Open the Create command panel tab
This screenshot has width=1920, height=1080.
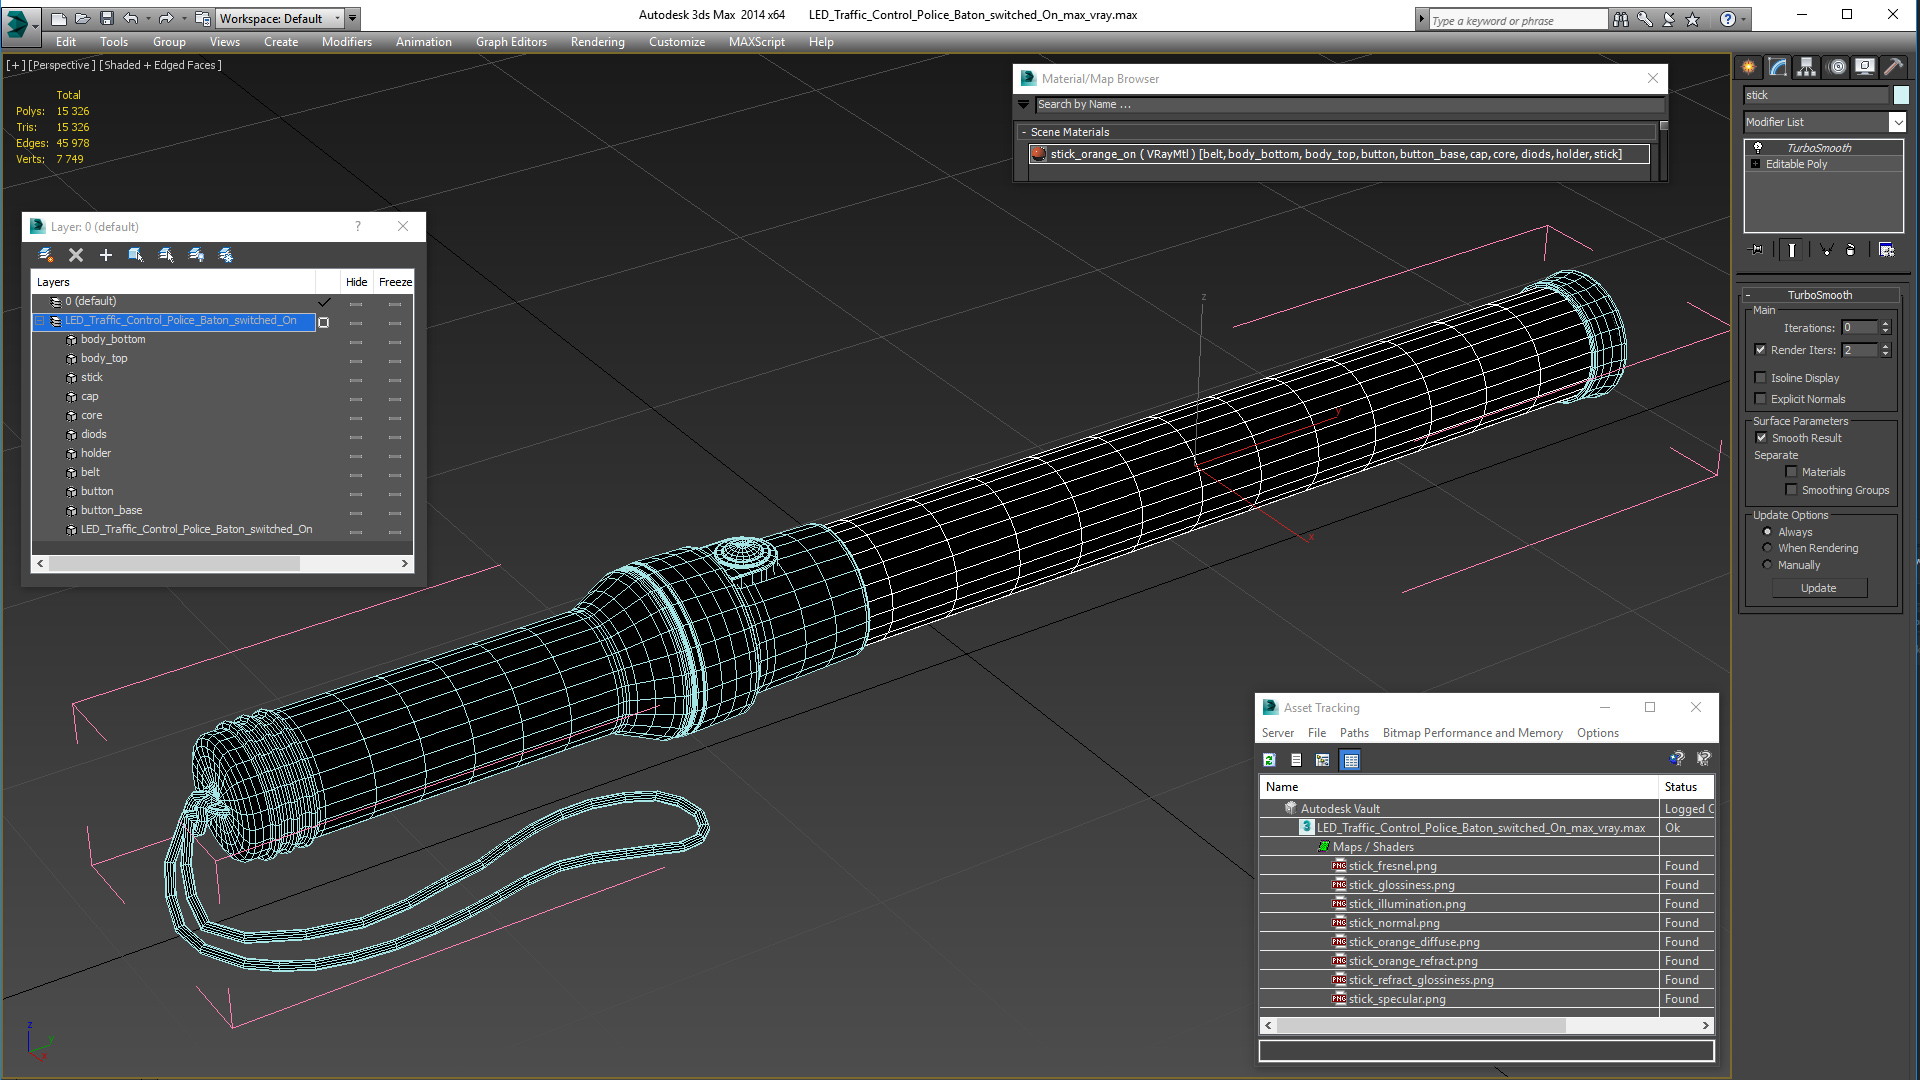tap(1749, 67)
